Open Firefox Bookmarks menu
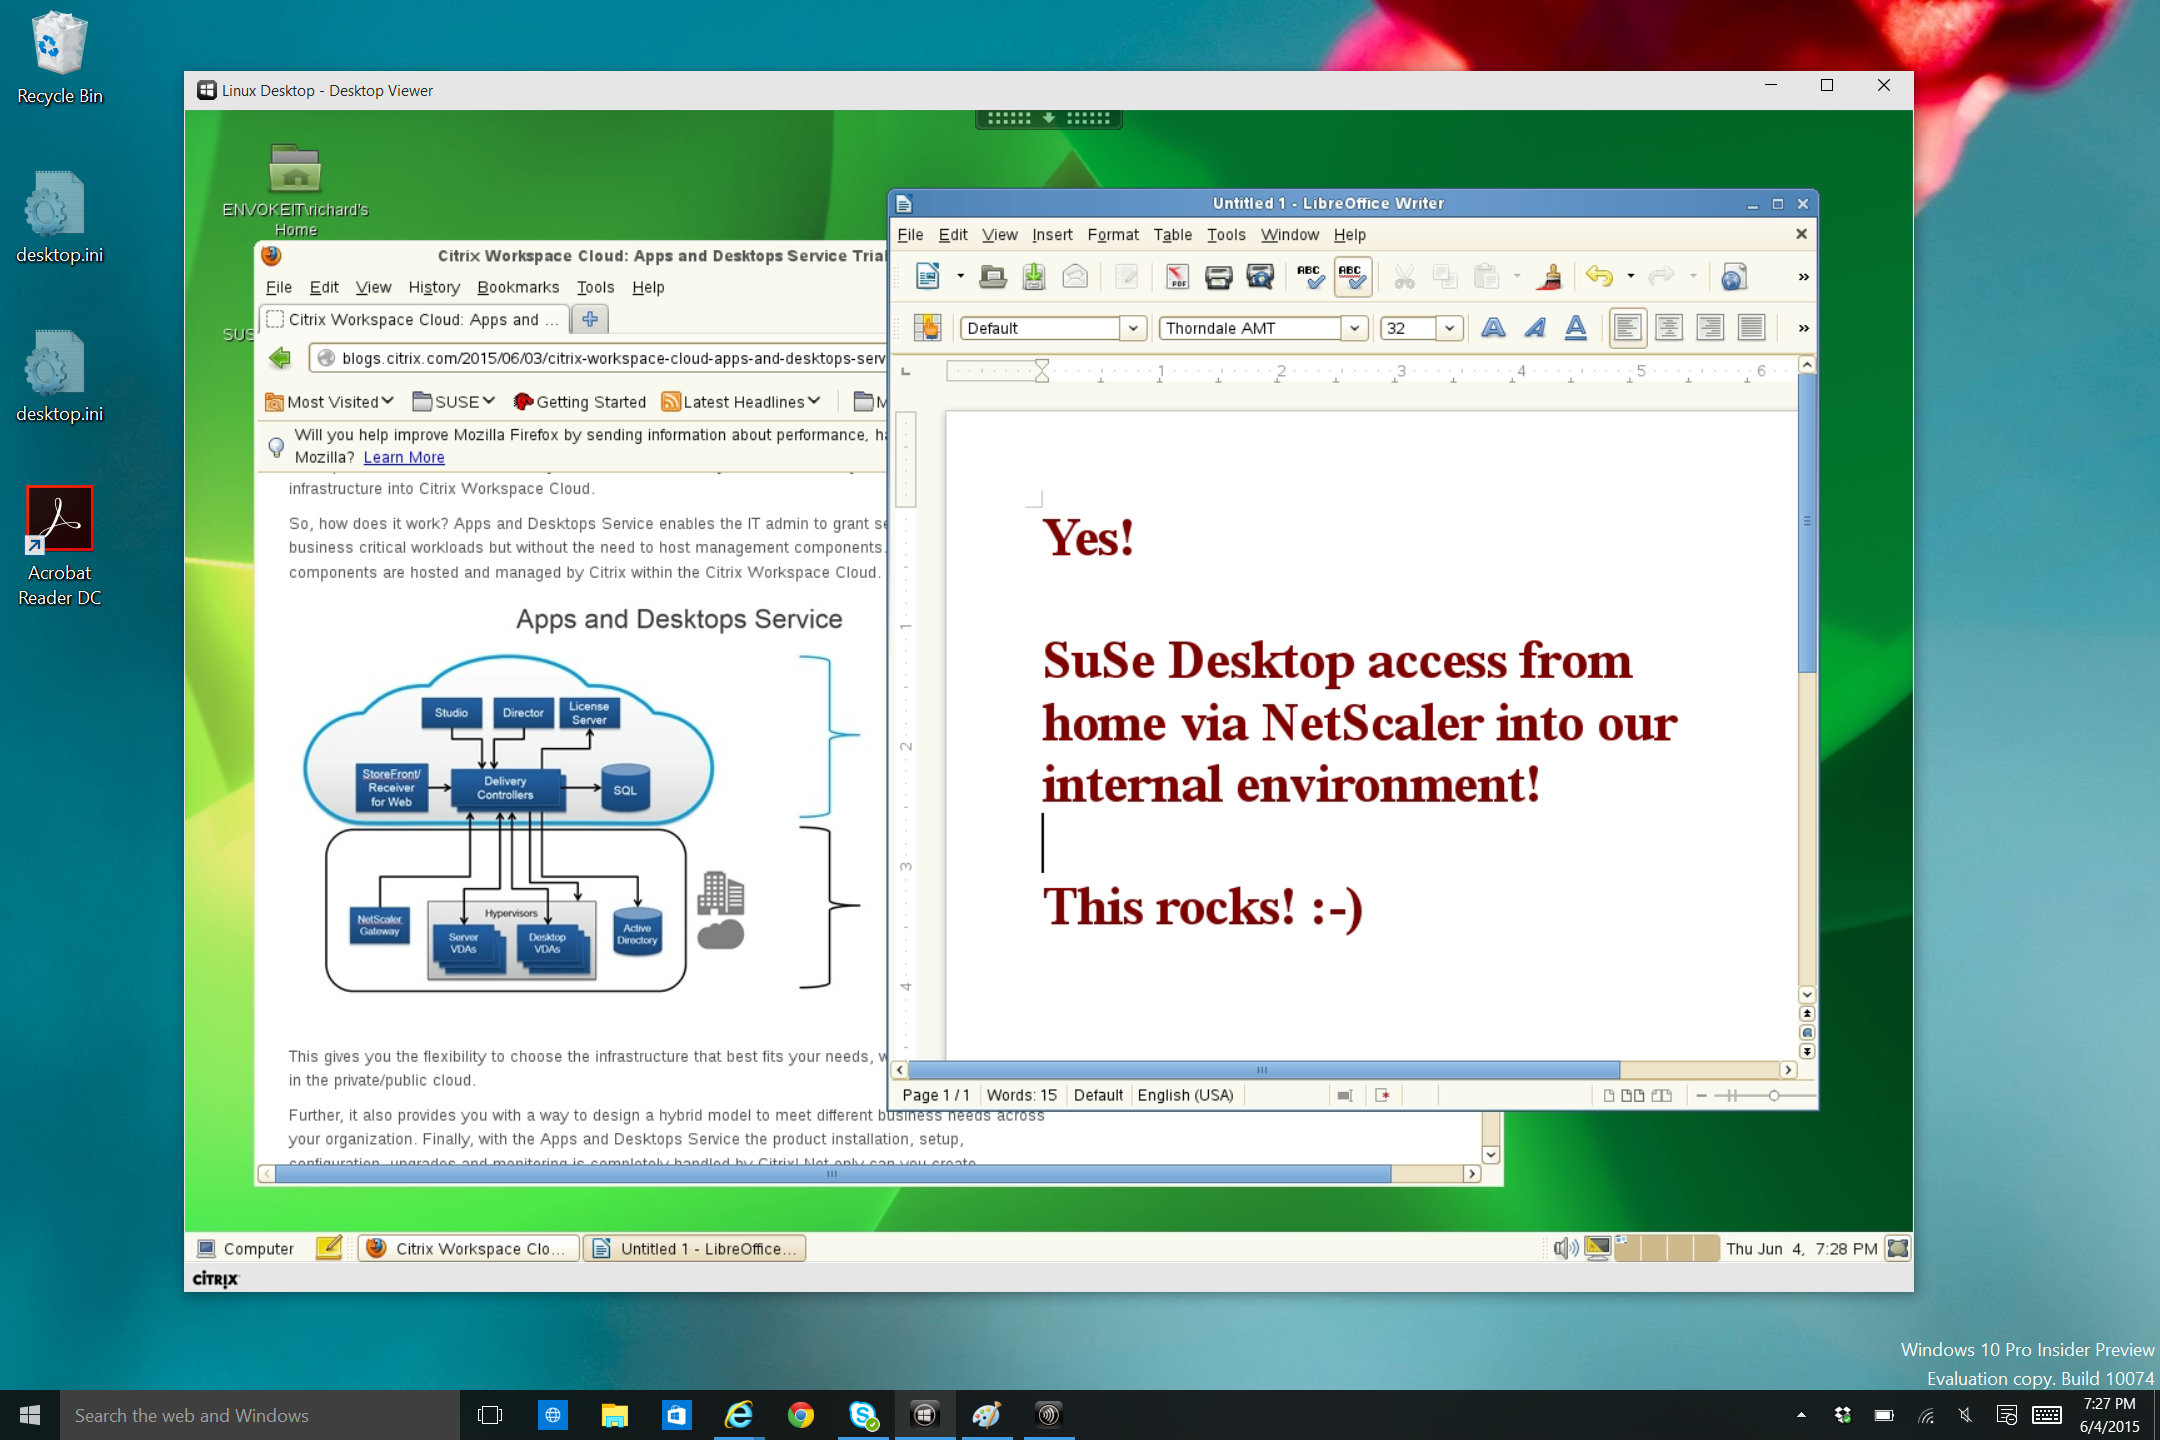The width and height of the screenshot is (2160, 1440). tap(518, 288)
